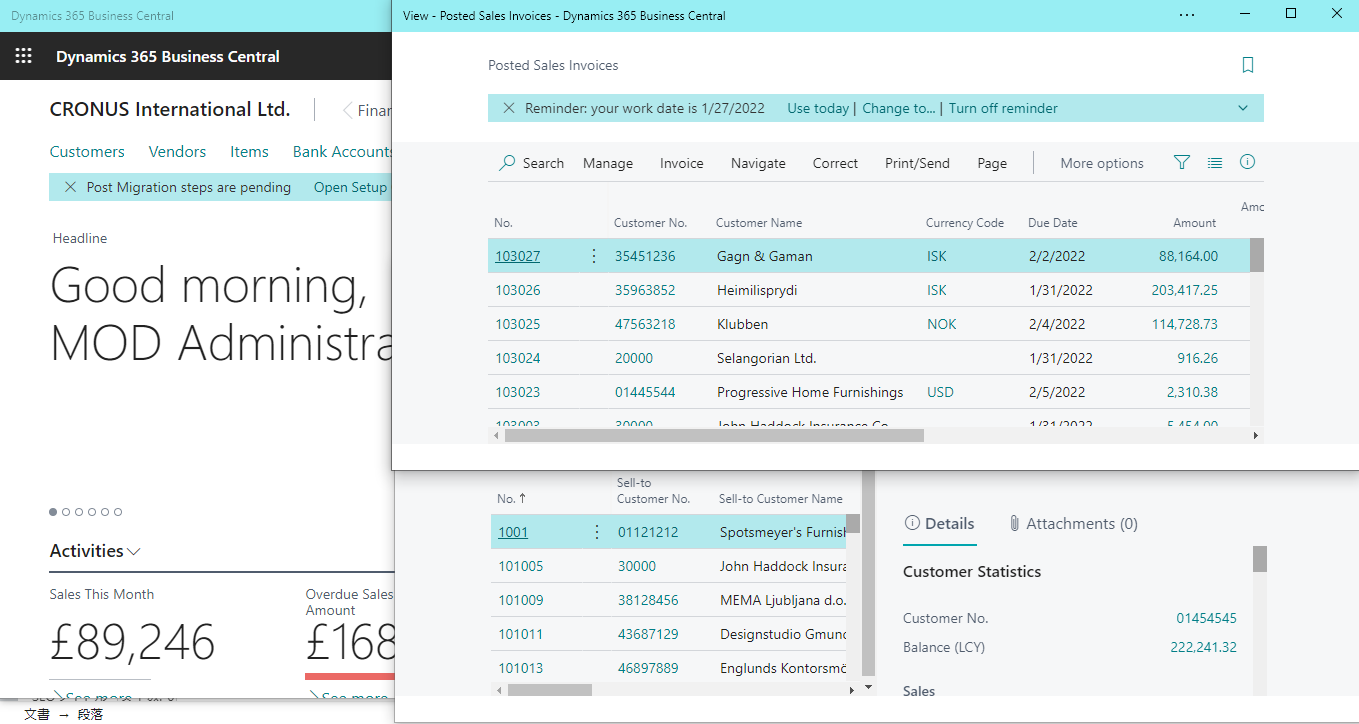Open the FactBox information icon
Screen dimensions: 1359x724
(x=1247, y=163)
